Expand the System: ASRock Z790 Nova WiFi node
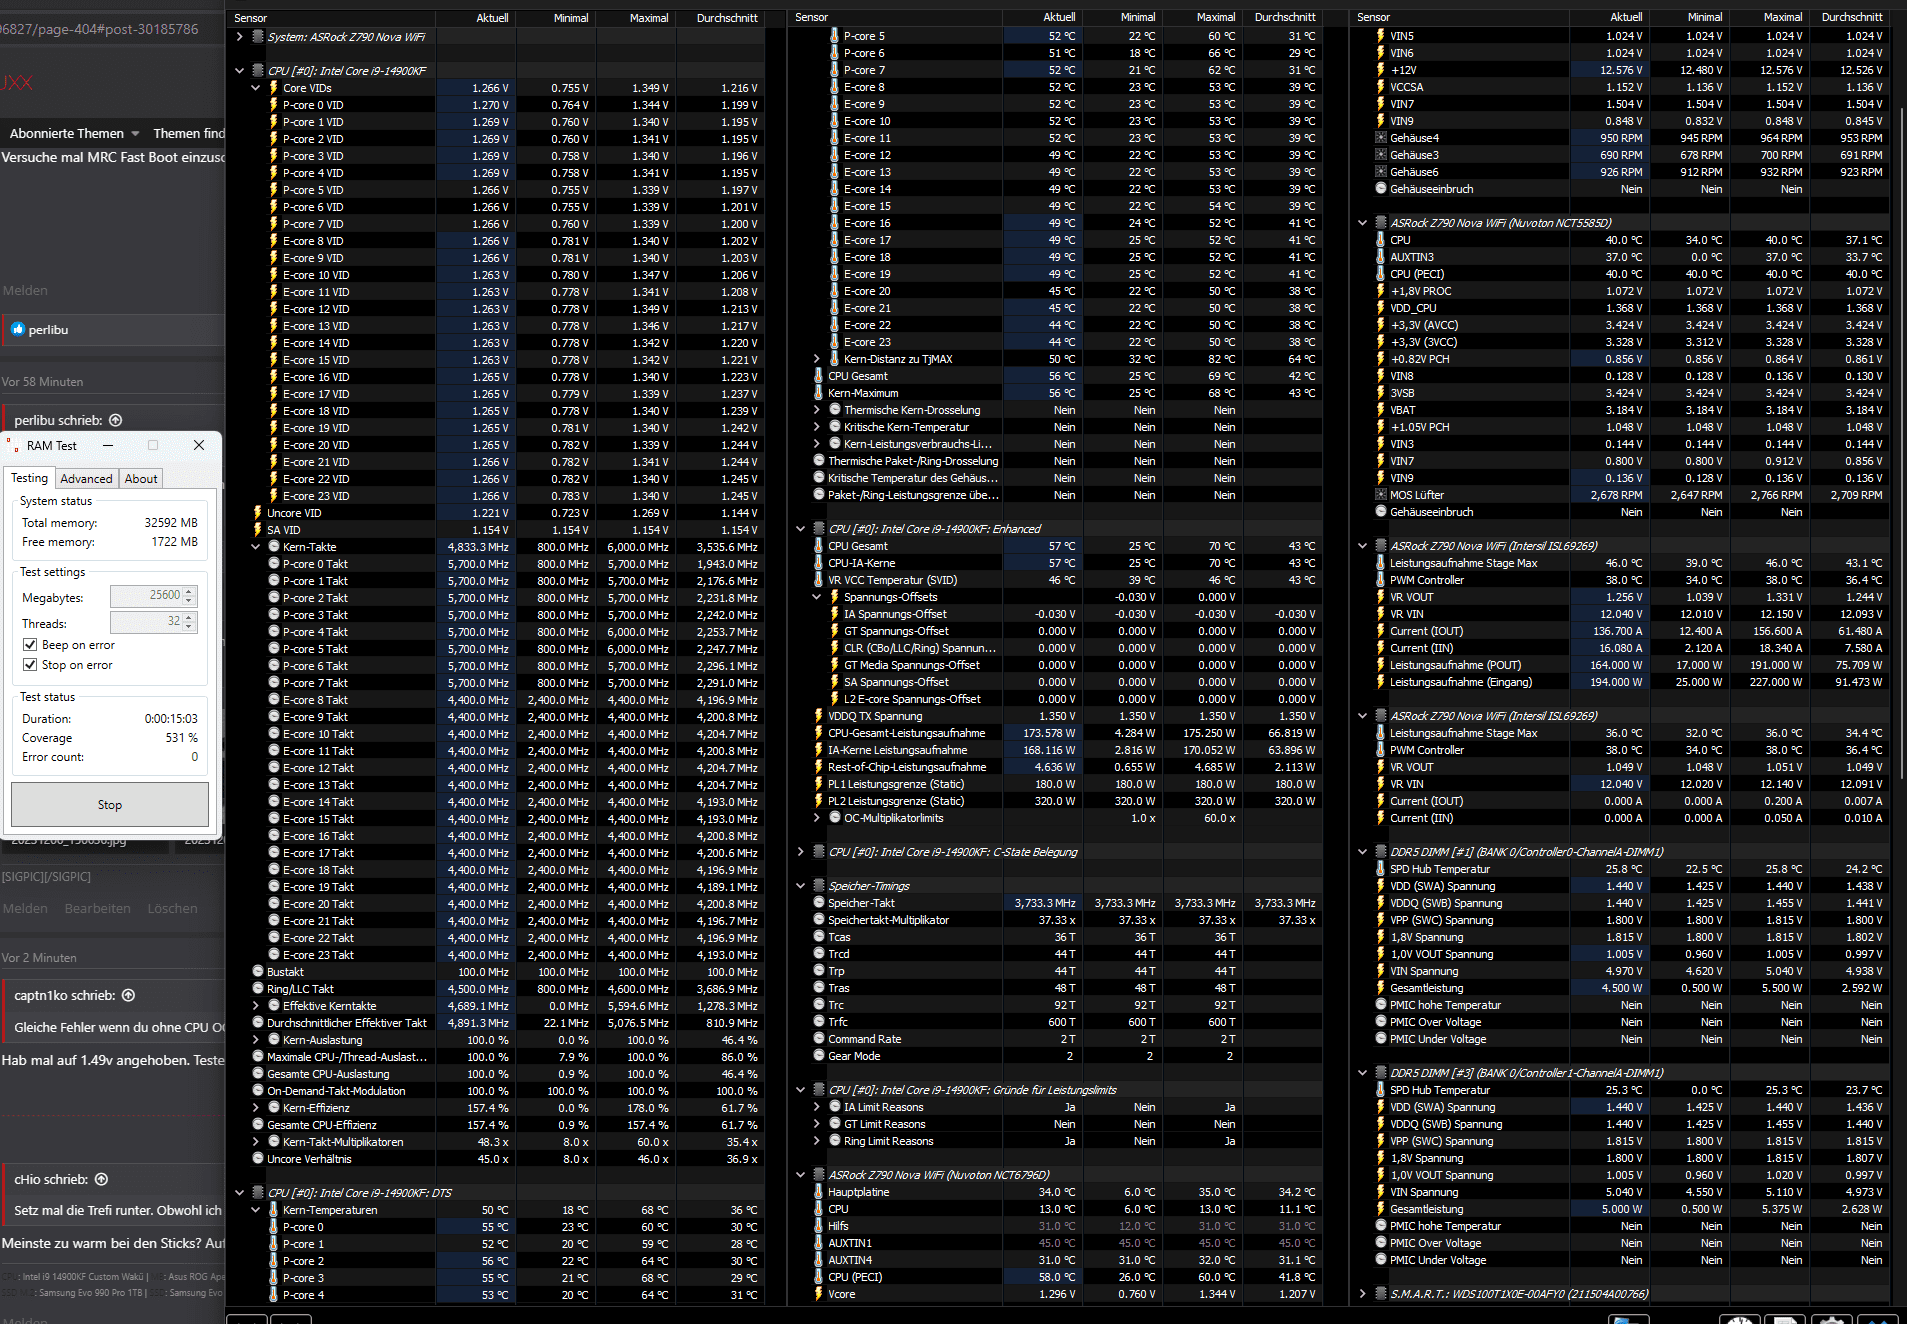This screenshot has width=1907, height=1324. [239, 37]
